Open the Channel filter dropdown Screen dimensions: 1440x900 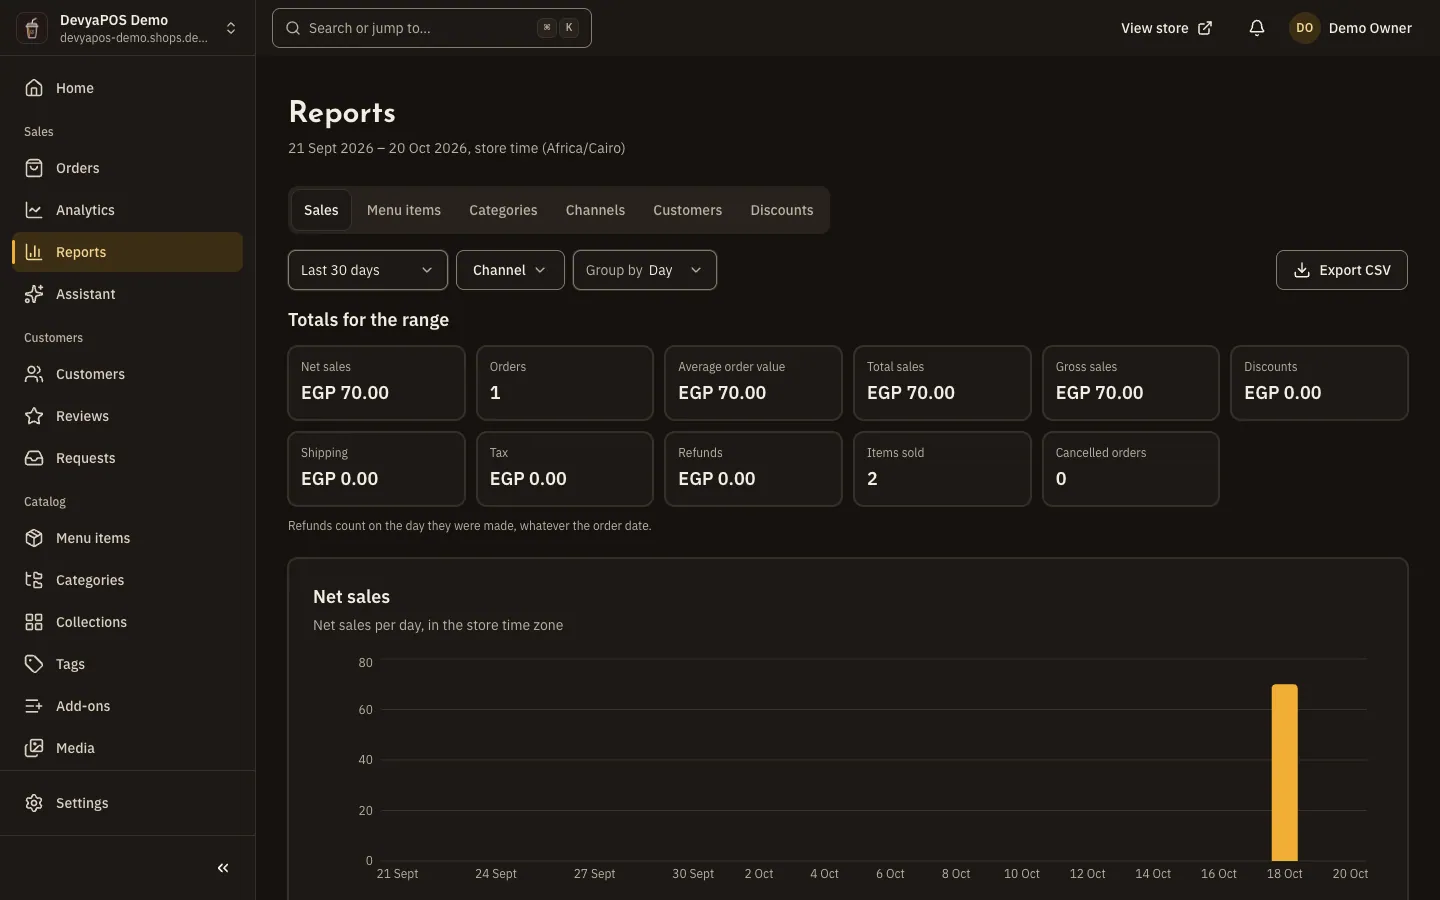click(x=510, y=270)
